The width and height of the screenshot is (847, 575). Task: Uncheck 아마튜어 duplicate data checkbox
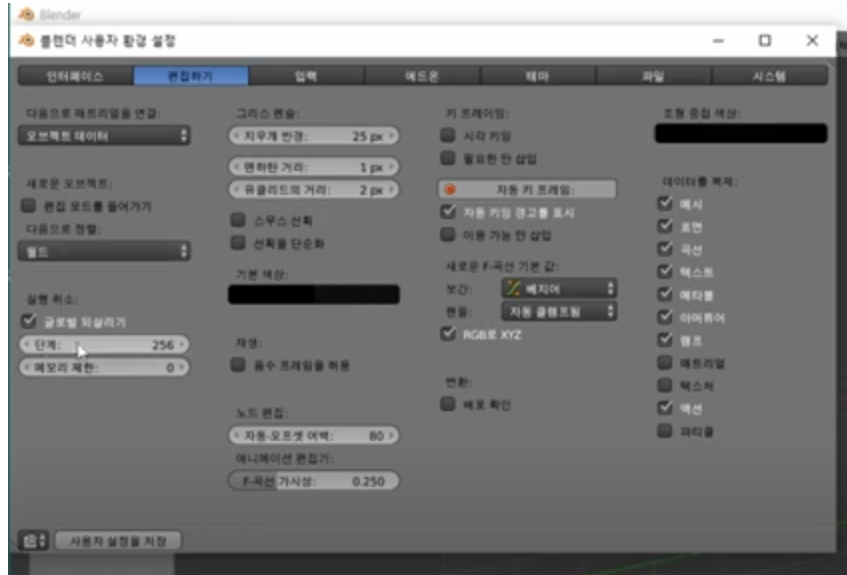click(x=665, y=317)
